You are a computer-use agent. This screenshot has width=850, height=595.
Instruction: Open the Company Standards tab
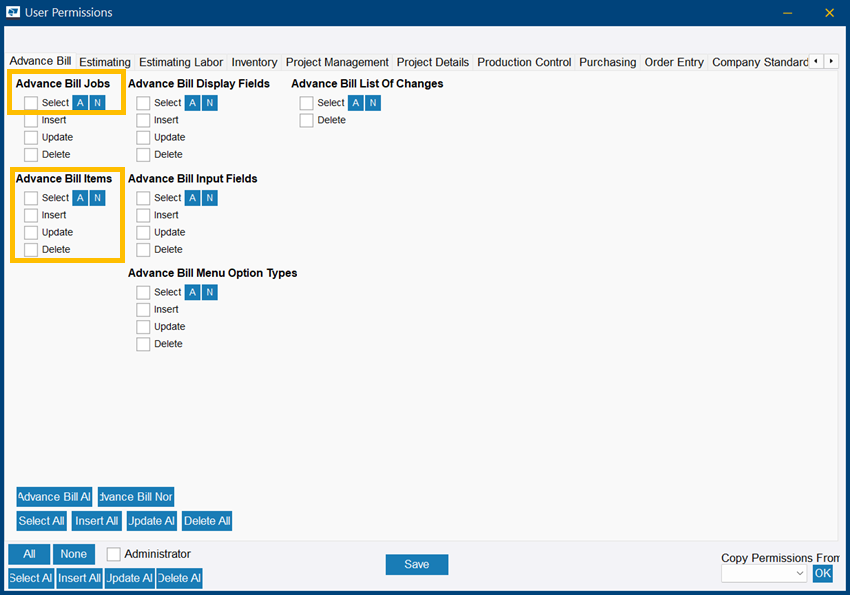tap(759, 62)
